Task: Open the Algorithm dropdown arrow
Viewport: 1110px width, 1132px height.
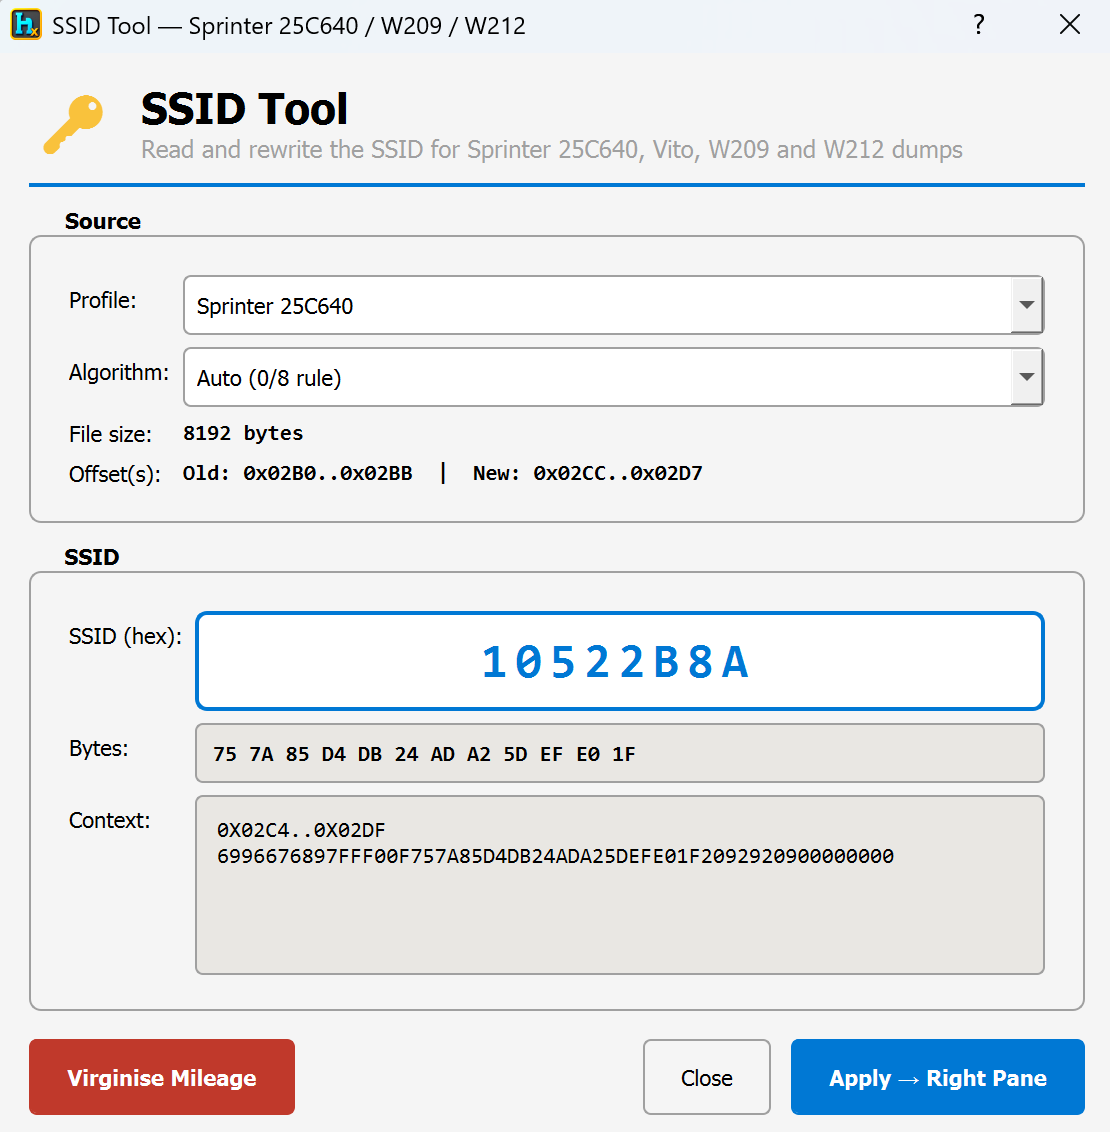Action: [1026, 377]
